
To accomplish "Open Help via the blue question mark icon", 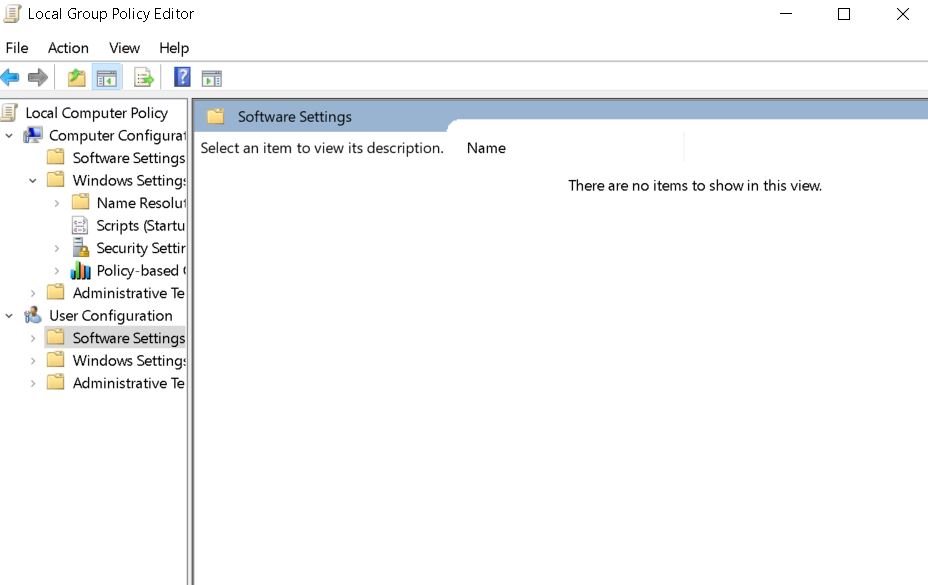I will point(182,77).
